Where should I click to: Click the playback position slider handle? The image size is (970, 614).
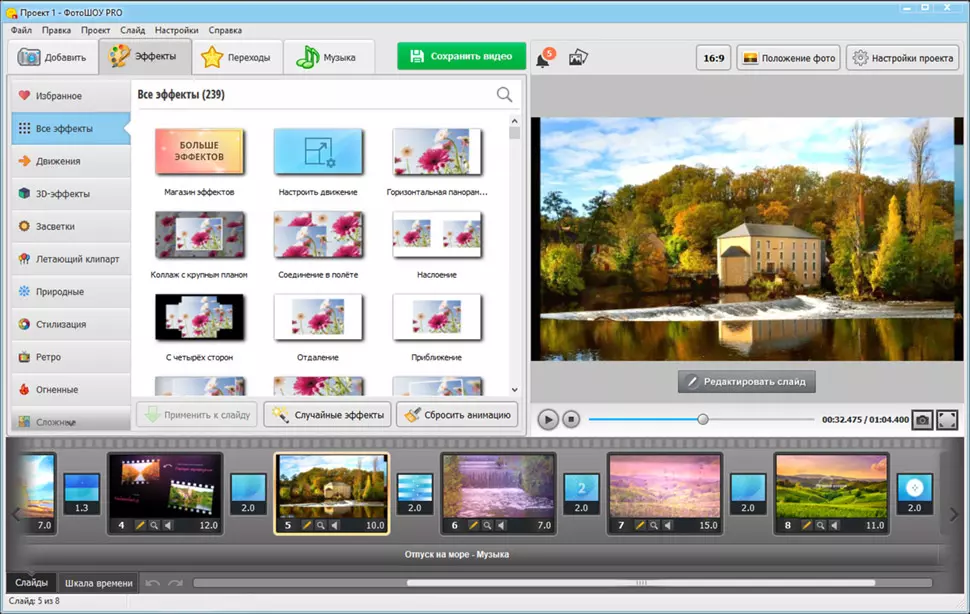click(x=703, y=420)
